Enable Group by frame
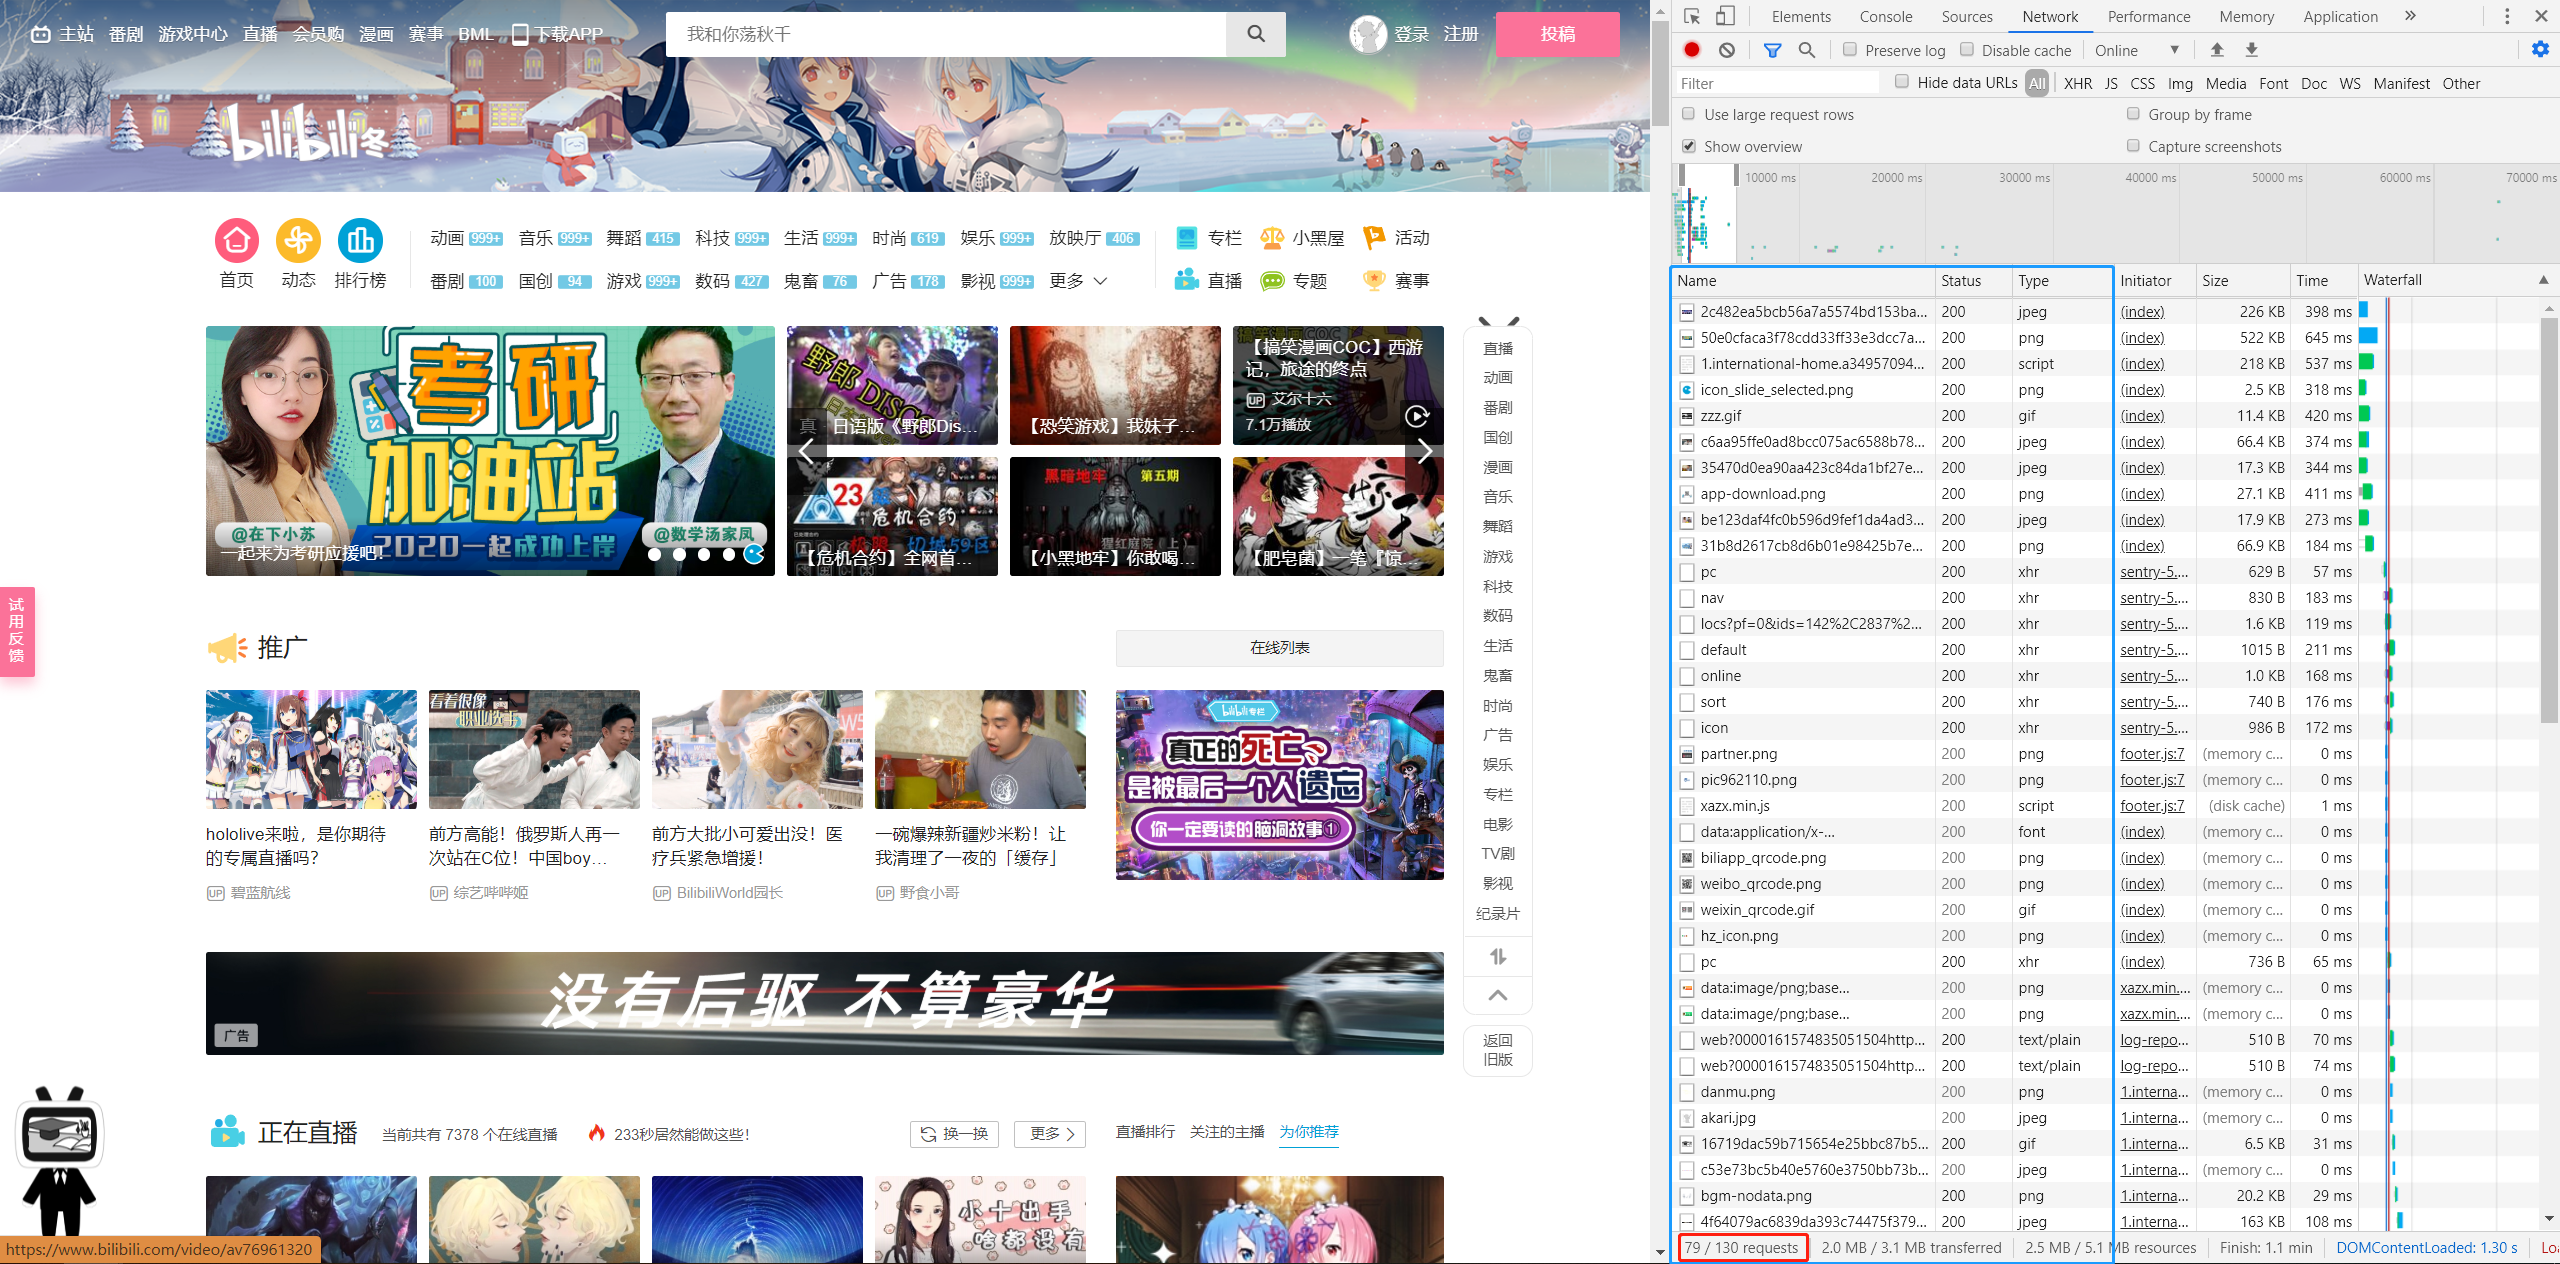 2133,114
